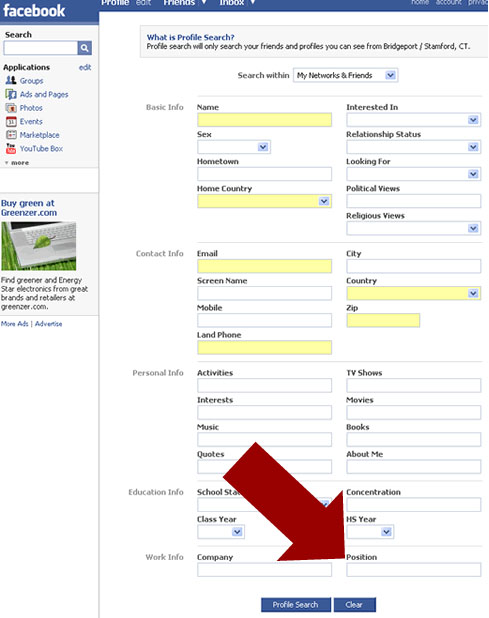Focus the Land Phone field
The height and width of the screenshot is (618, 489).
[264, 348]
